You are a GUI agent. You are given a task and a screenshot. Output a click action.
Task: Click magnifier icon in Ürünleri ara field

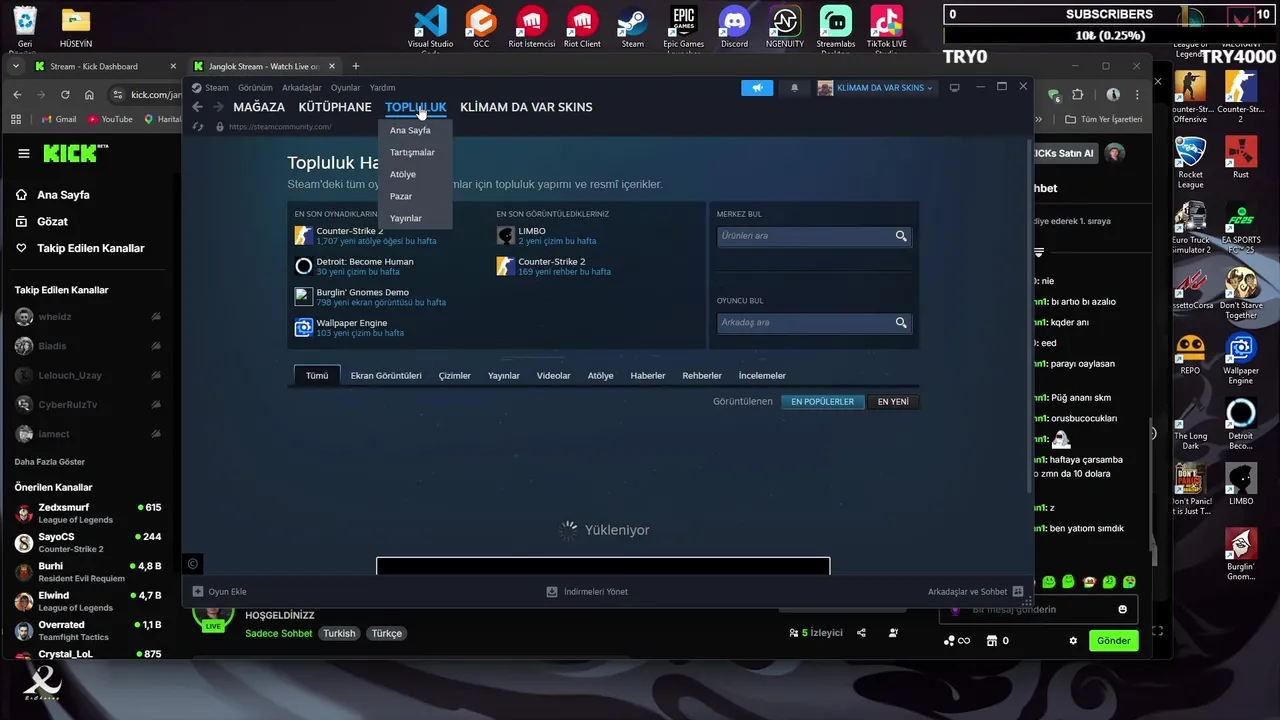pos(901,236)
